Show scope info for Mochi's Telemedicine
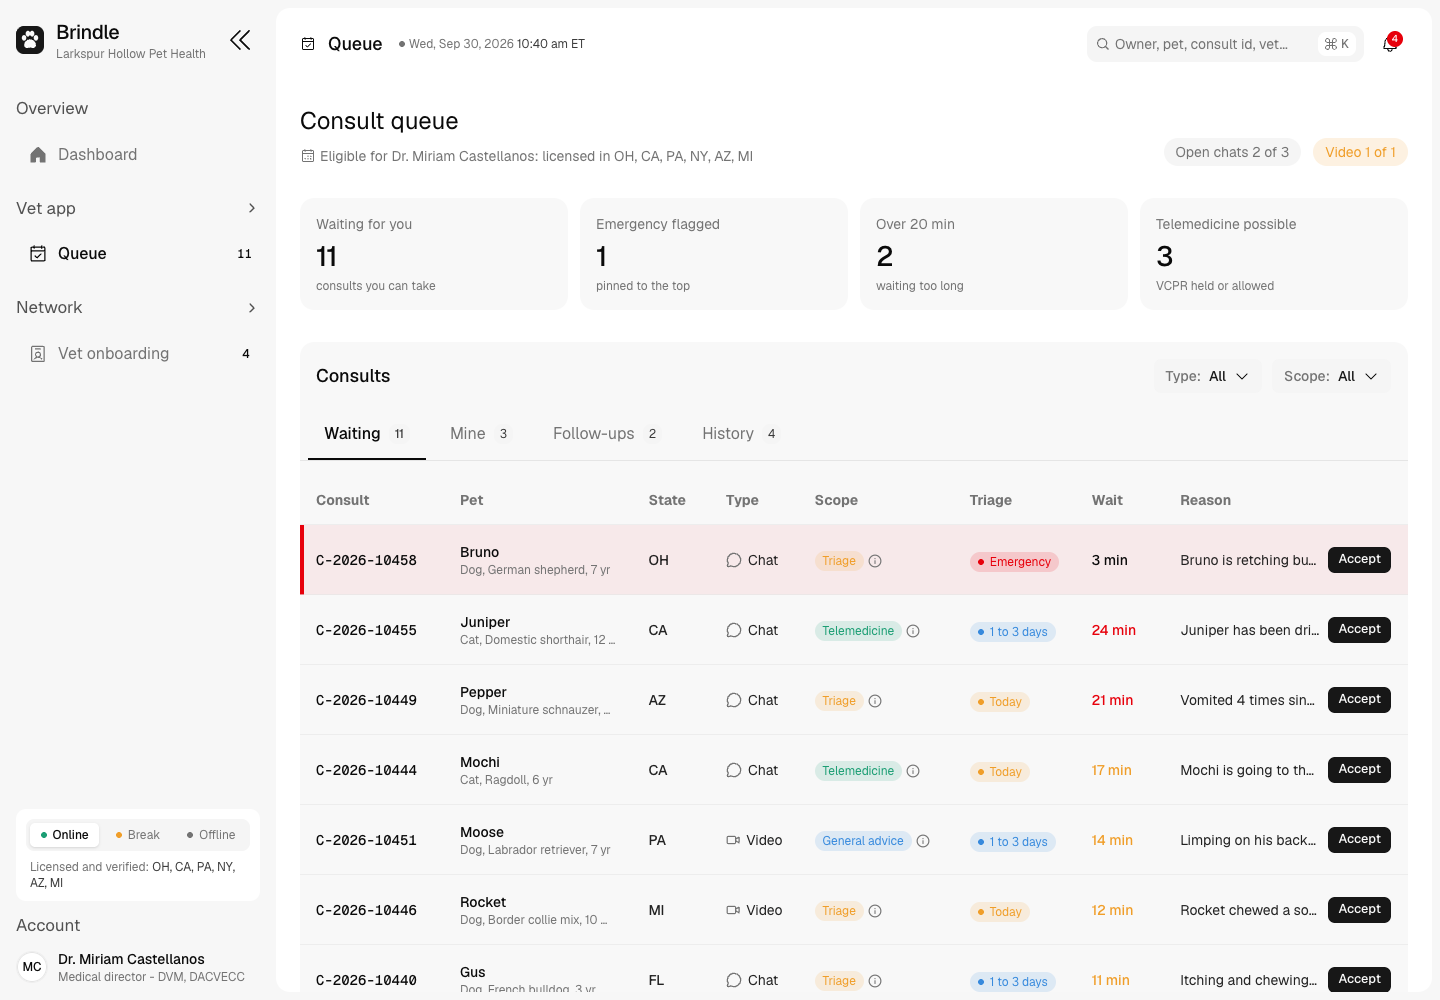1440x1000 pixels. (x=913, y=771)
